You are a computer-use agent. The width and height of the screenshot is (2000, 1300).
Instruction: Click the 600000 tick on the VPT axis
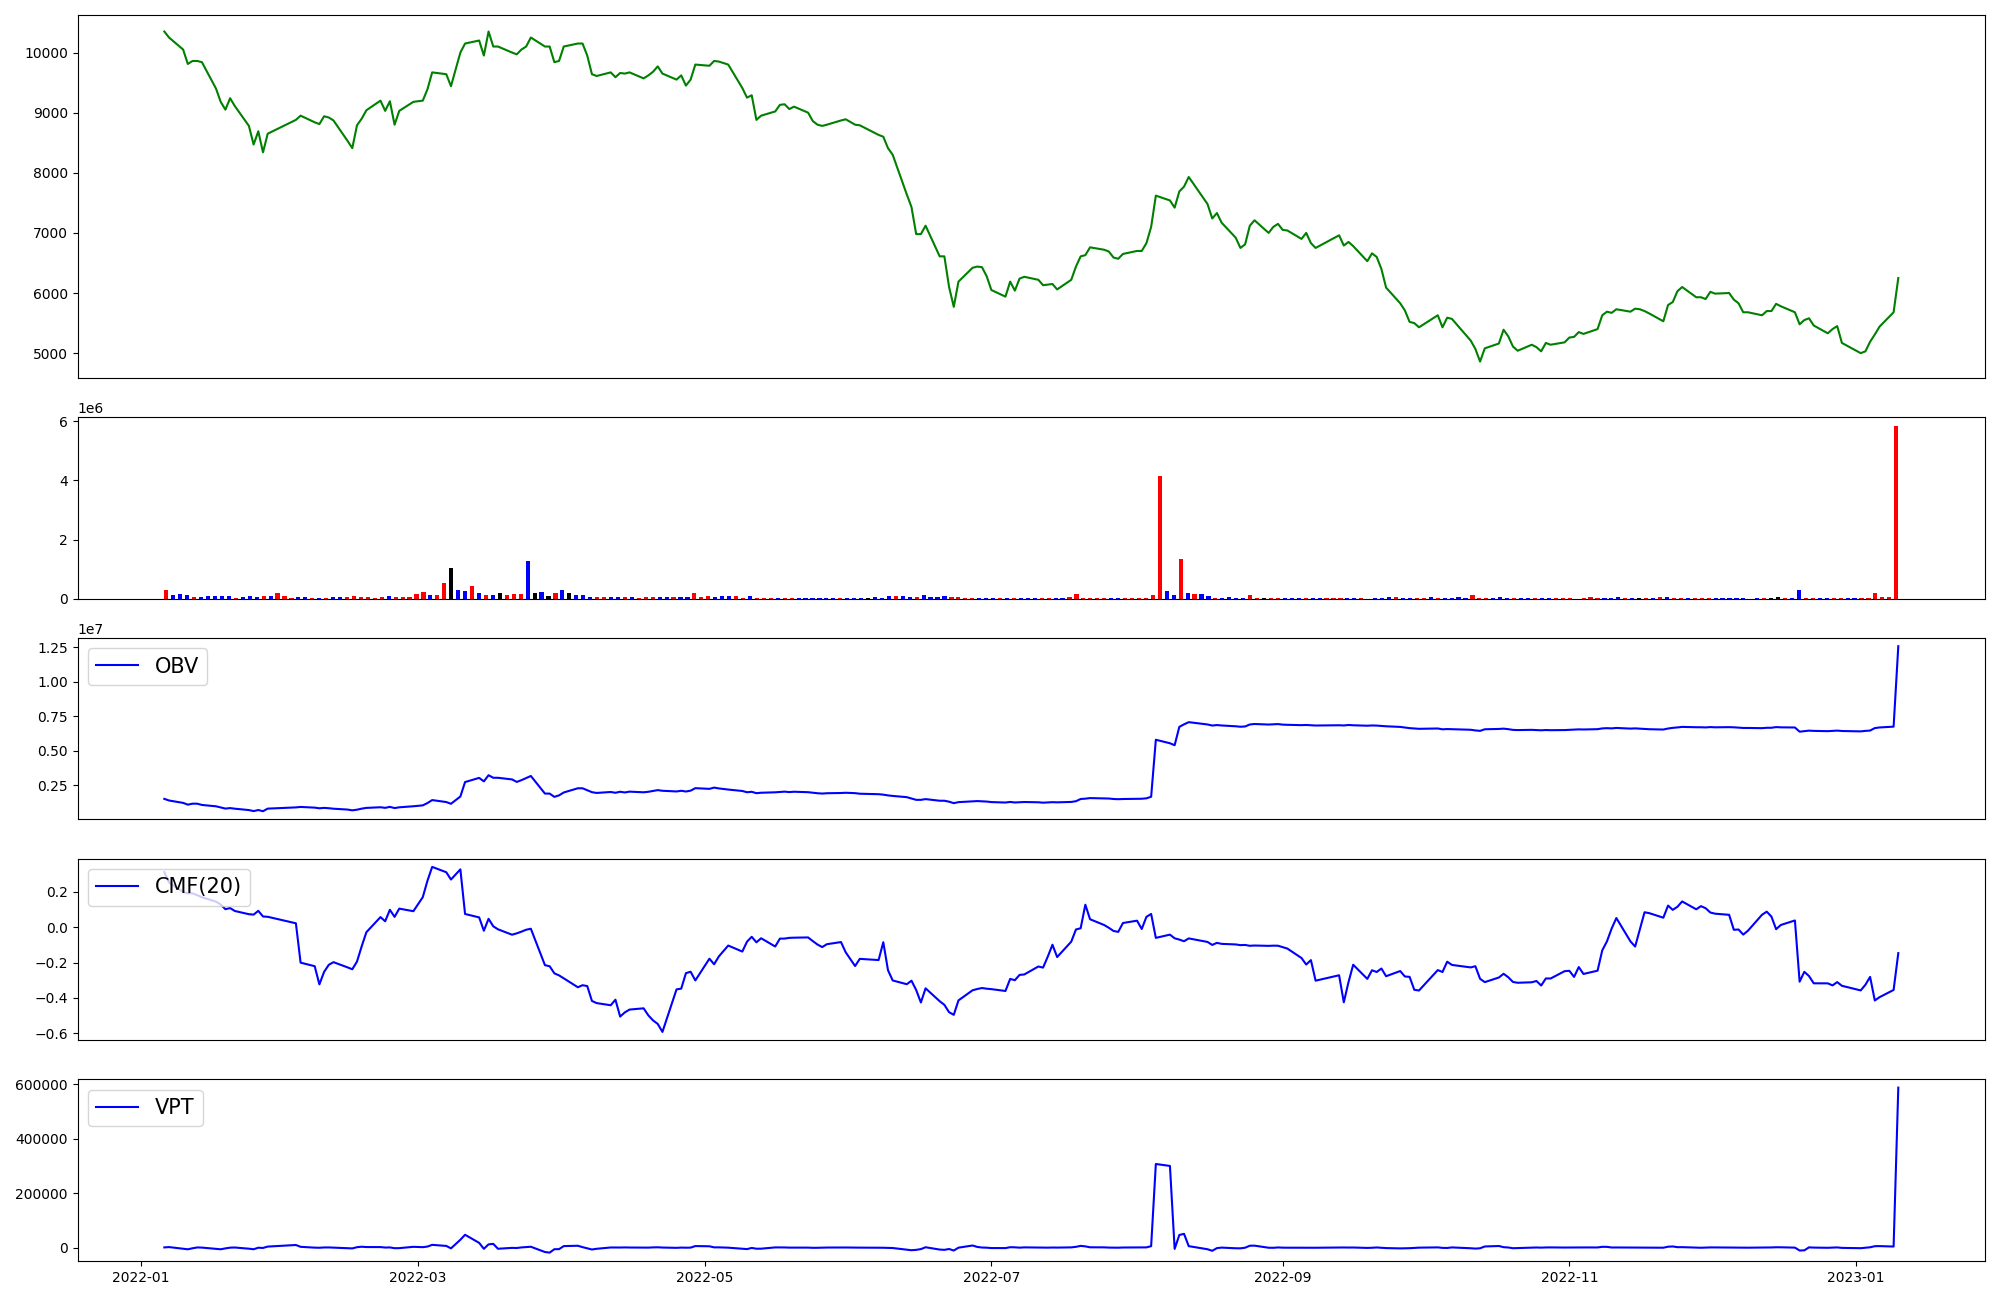coord(42,1085)
